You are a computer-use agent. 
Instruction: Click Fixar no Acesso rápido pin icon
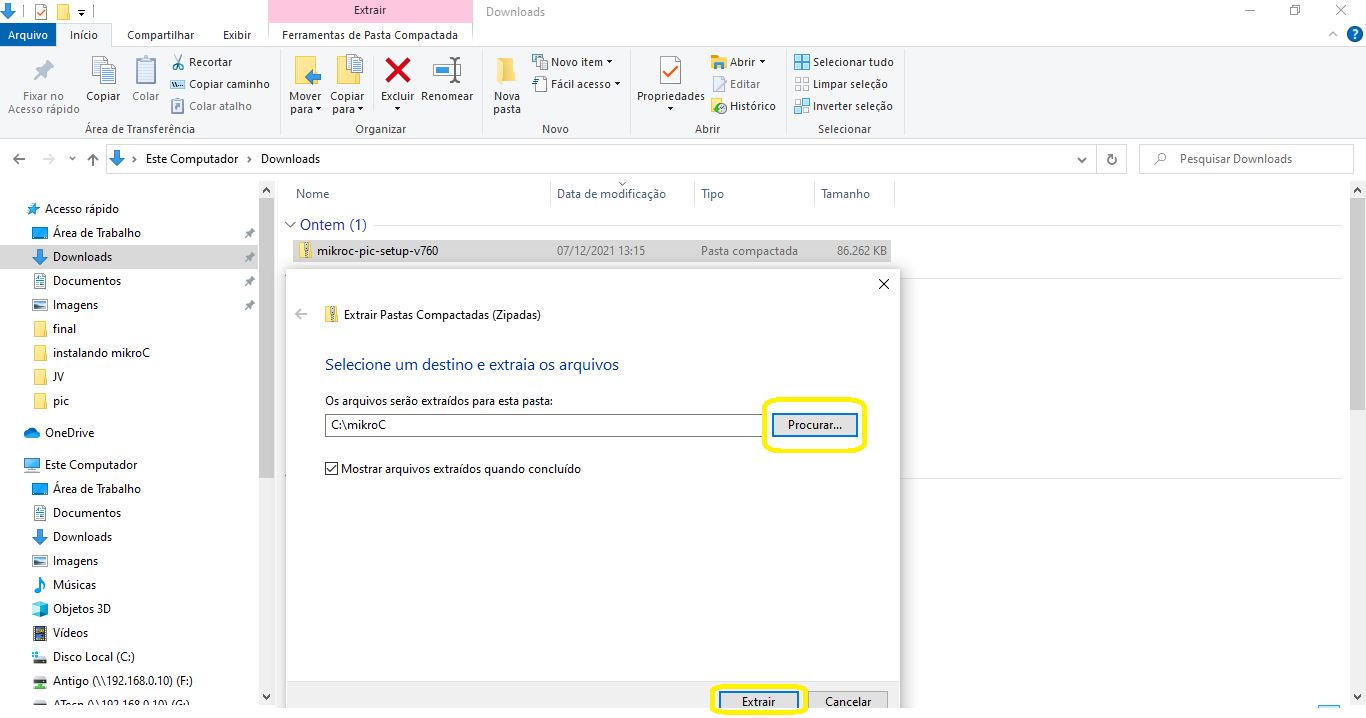[44, 72]
